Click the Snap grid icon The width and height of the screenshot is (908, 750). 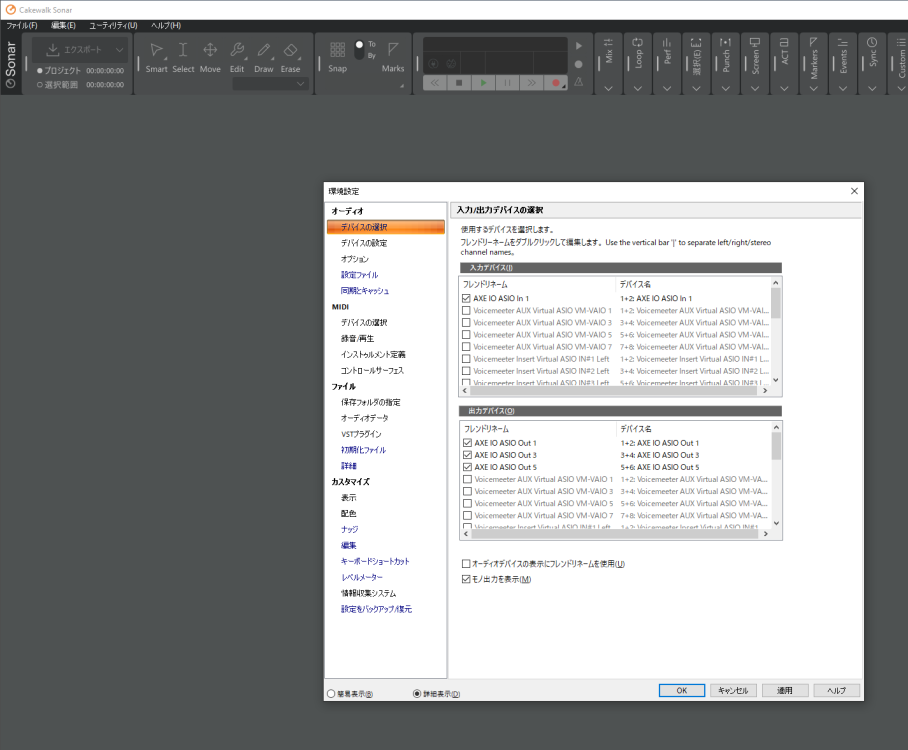point(338,50)
